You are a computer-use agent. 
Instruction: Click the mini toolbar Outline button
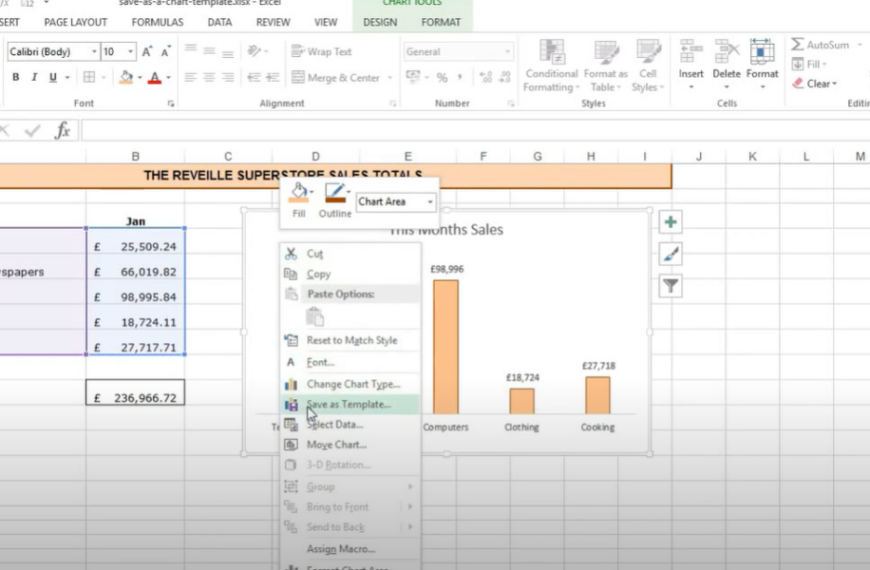click(x=335, y=200)
